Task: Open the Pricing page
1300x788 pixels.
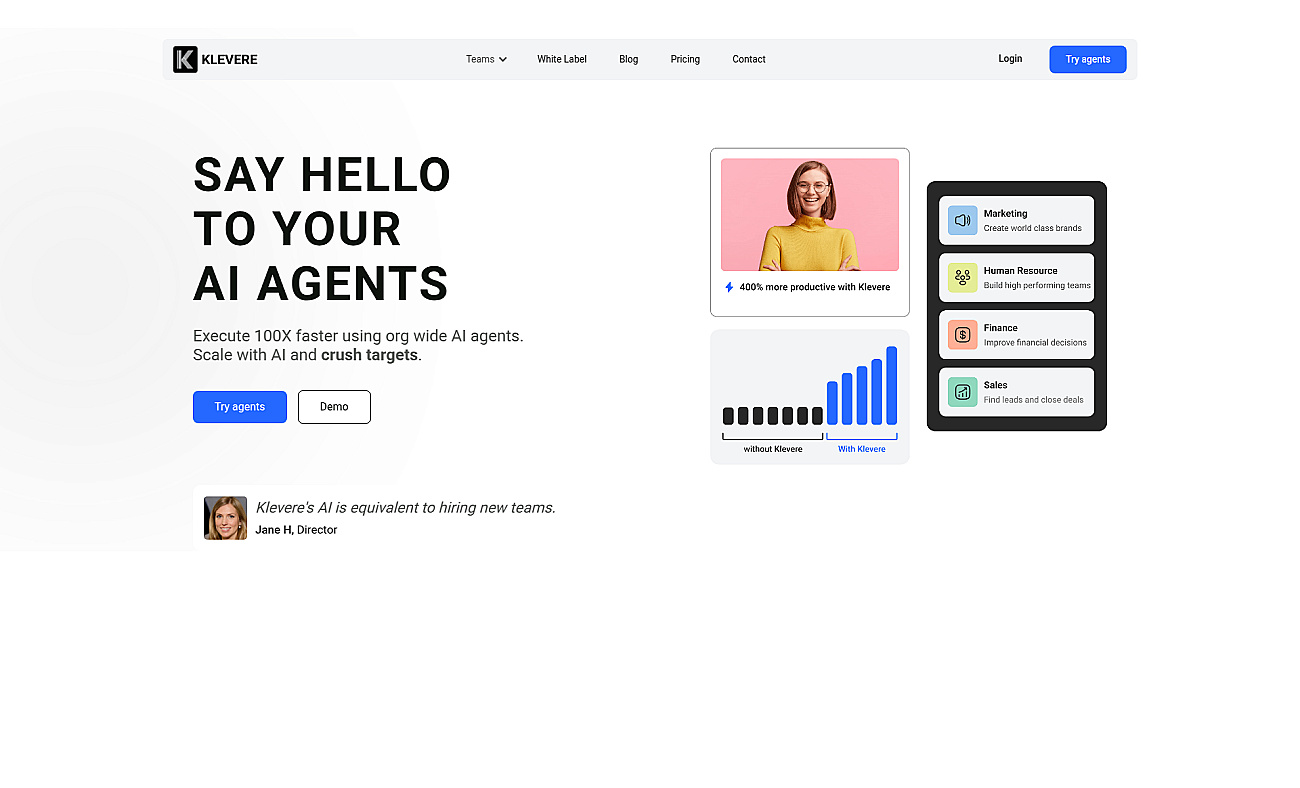Action: (685, 59)
